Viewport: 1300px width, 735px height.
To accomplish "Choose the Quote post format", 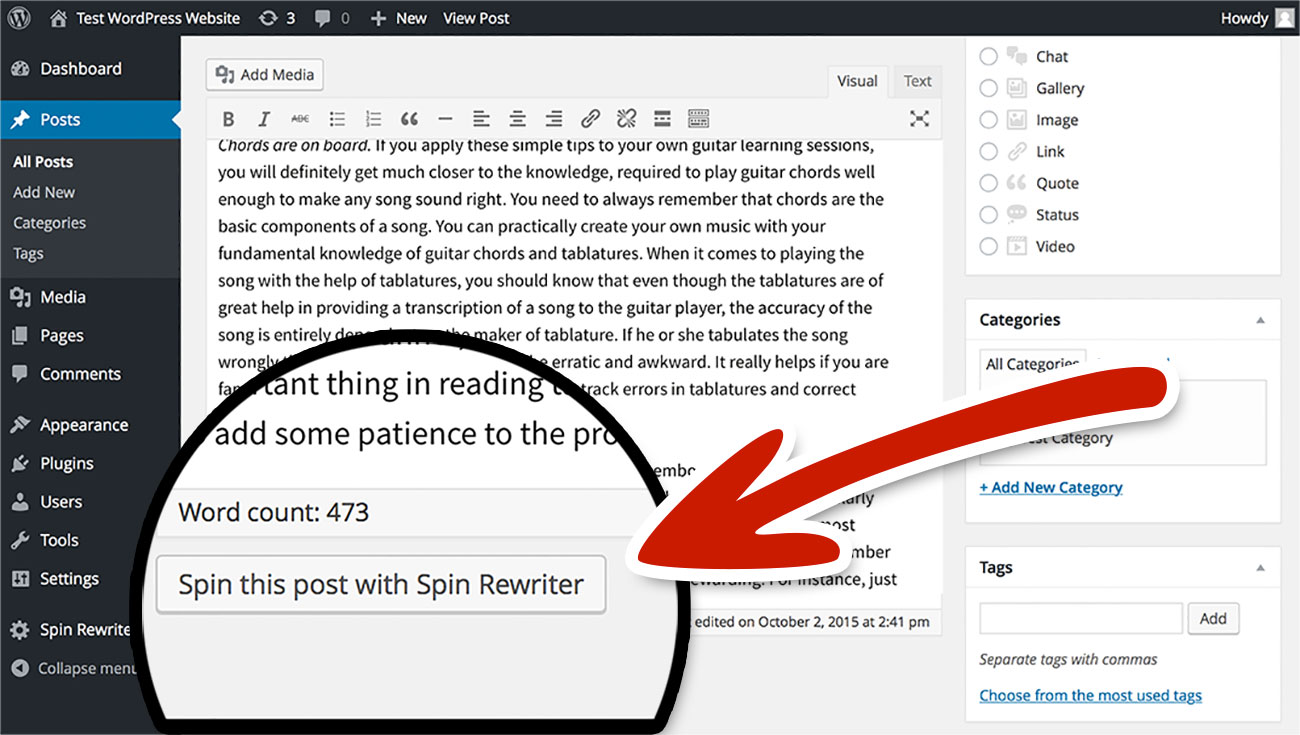I will [989, 183].
